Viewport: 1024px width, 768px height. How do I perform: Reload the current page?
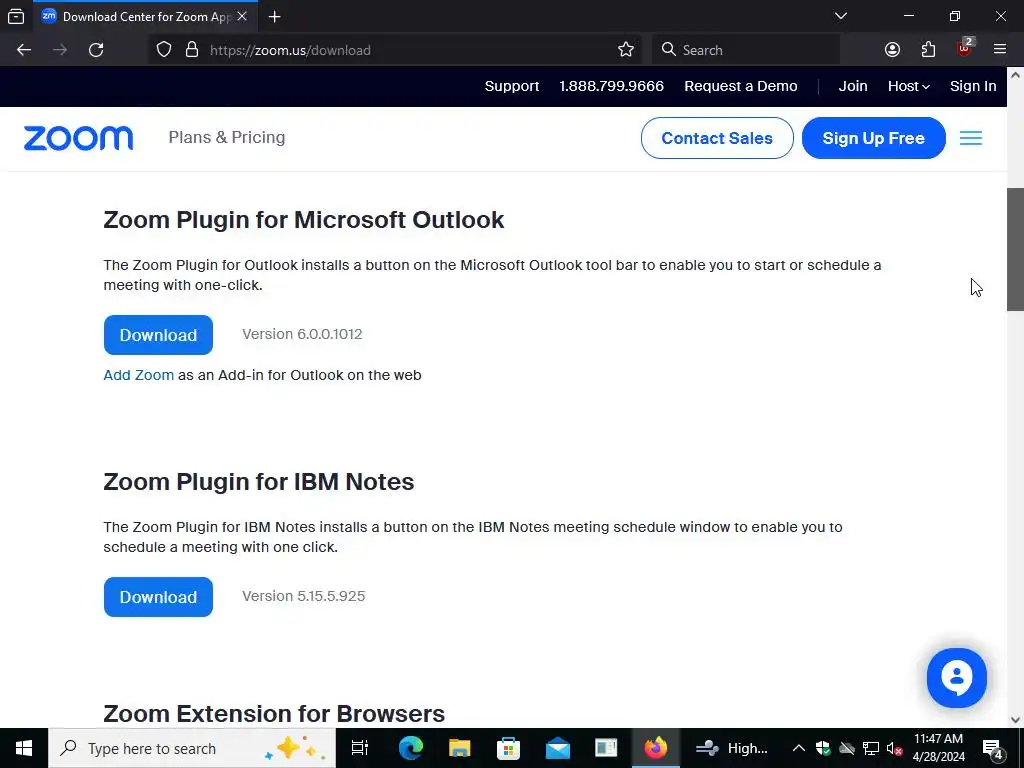(96, 50)
